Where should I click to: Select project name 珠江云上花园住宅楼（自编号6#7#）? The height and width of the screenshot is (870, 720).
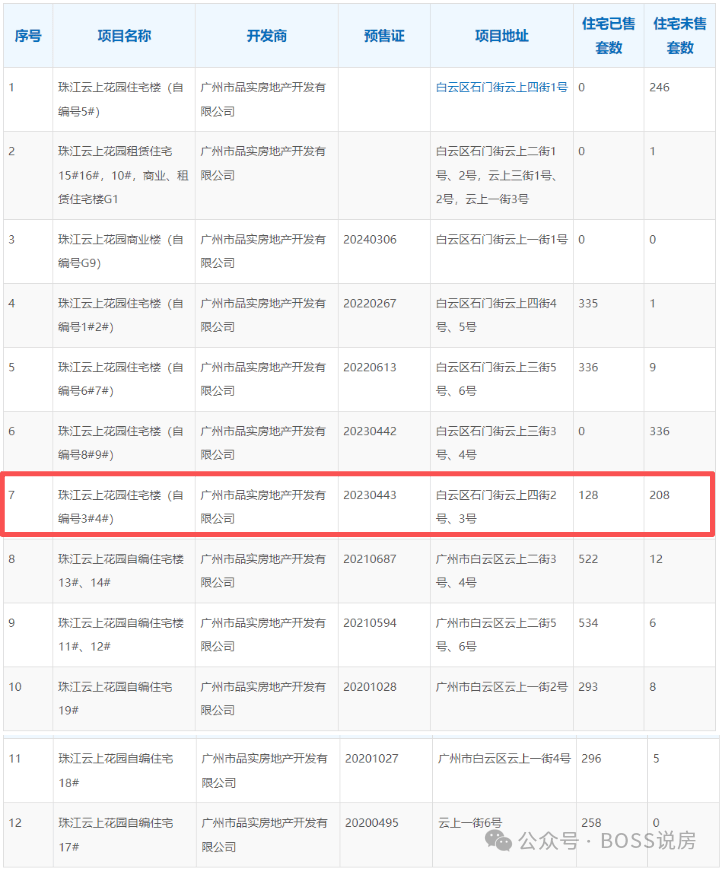[x=120, y=379]
